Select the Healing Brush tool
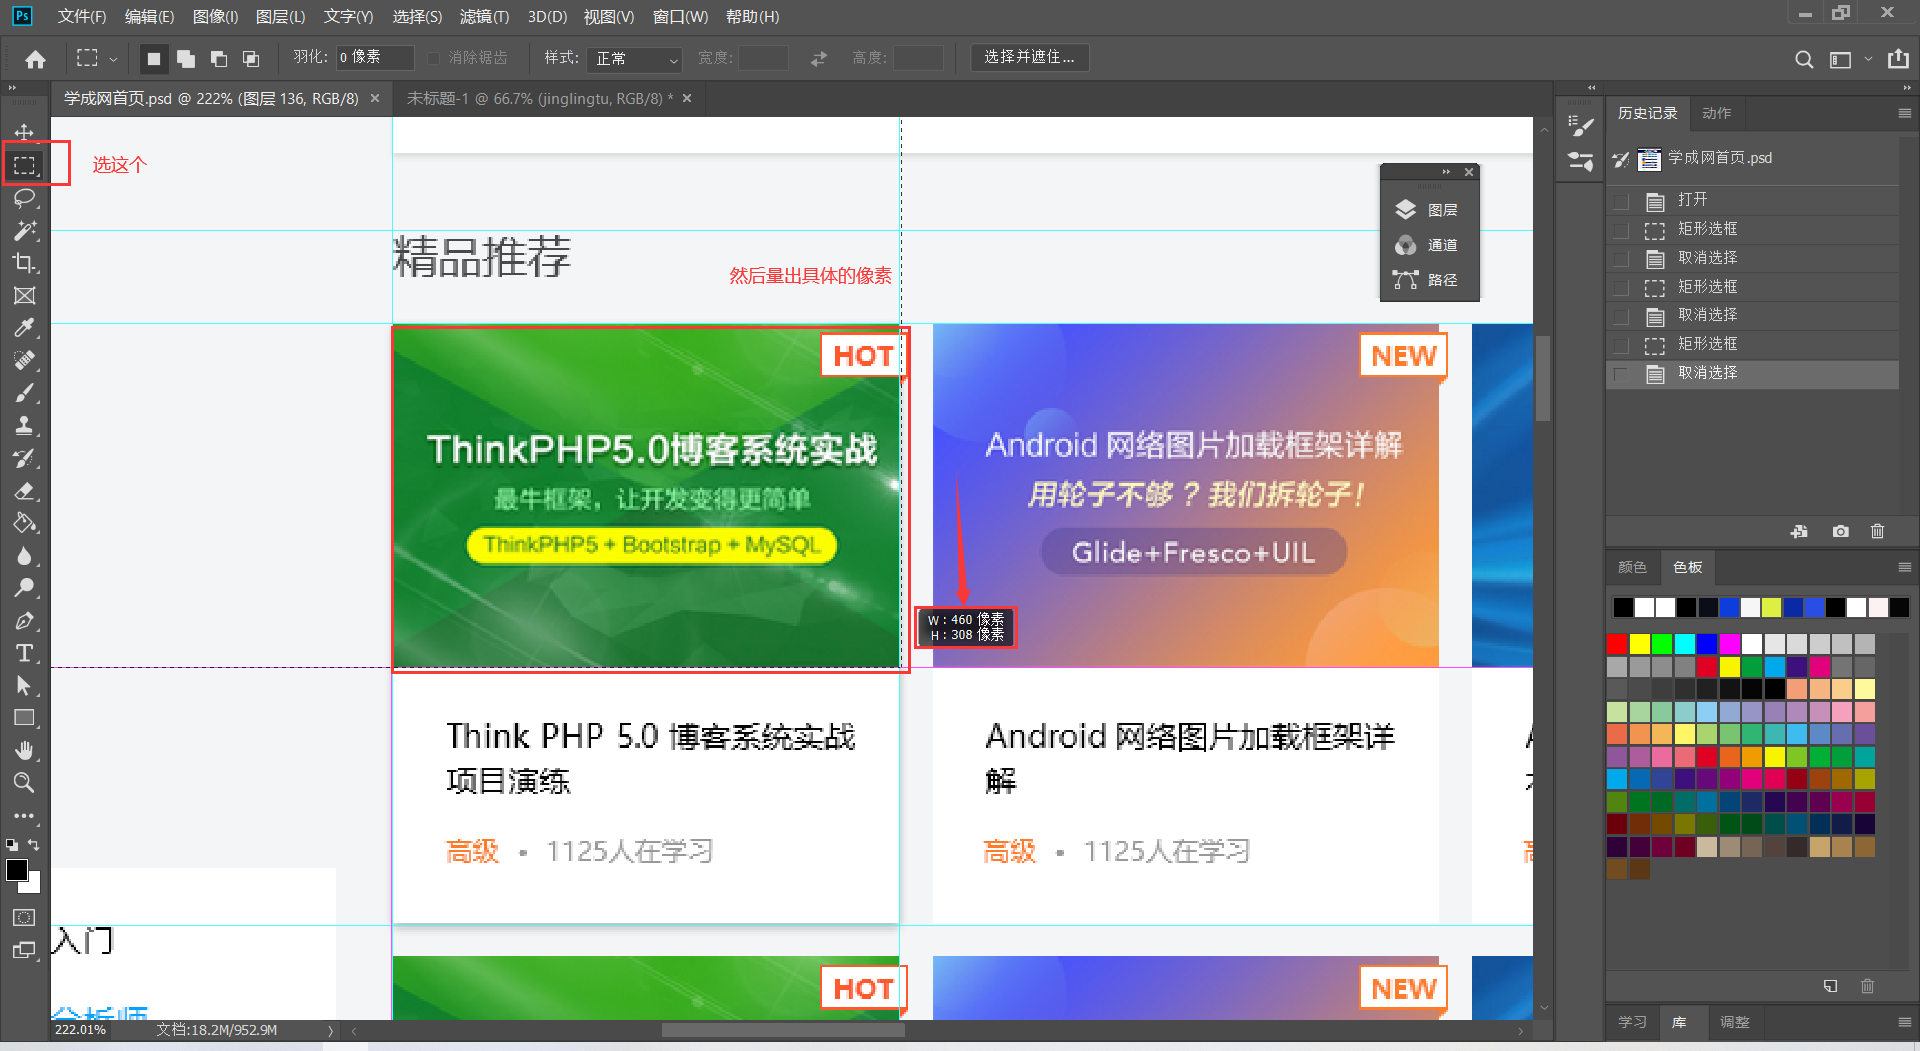This screenshot has height=1051, width=1920. [x=24, y=360]
